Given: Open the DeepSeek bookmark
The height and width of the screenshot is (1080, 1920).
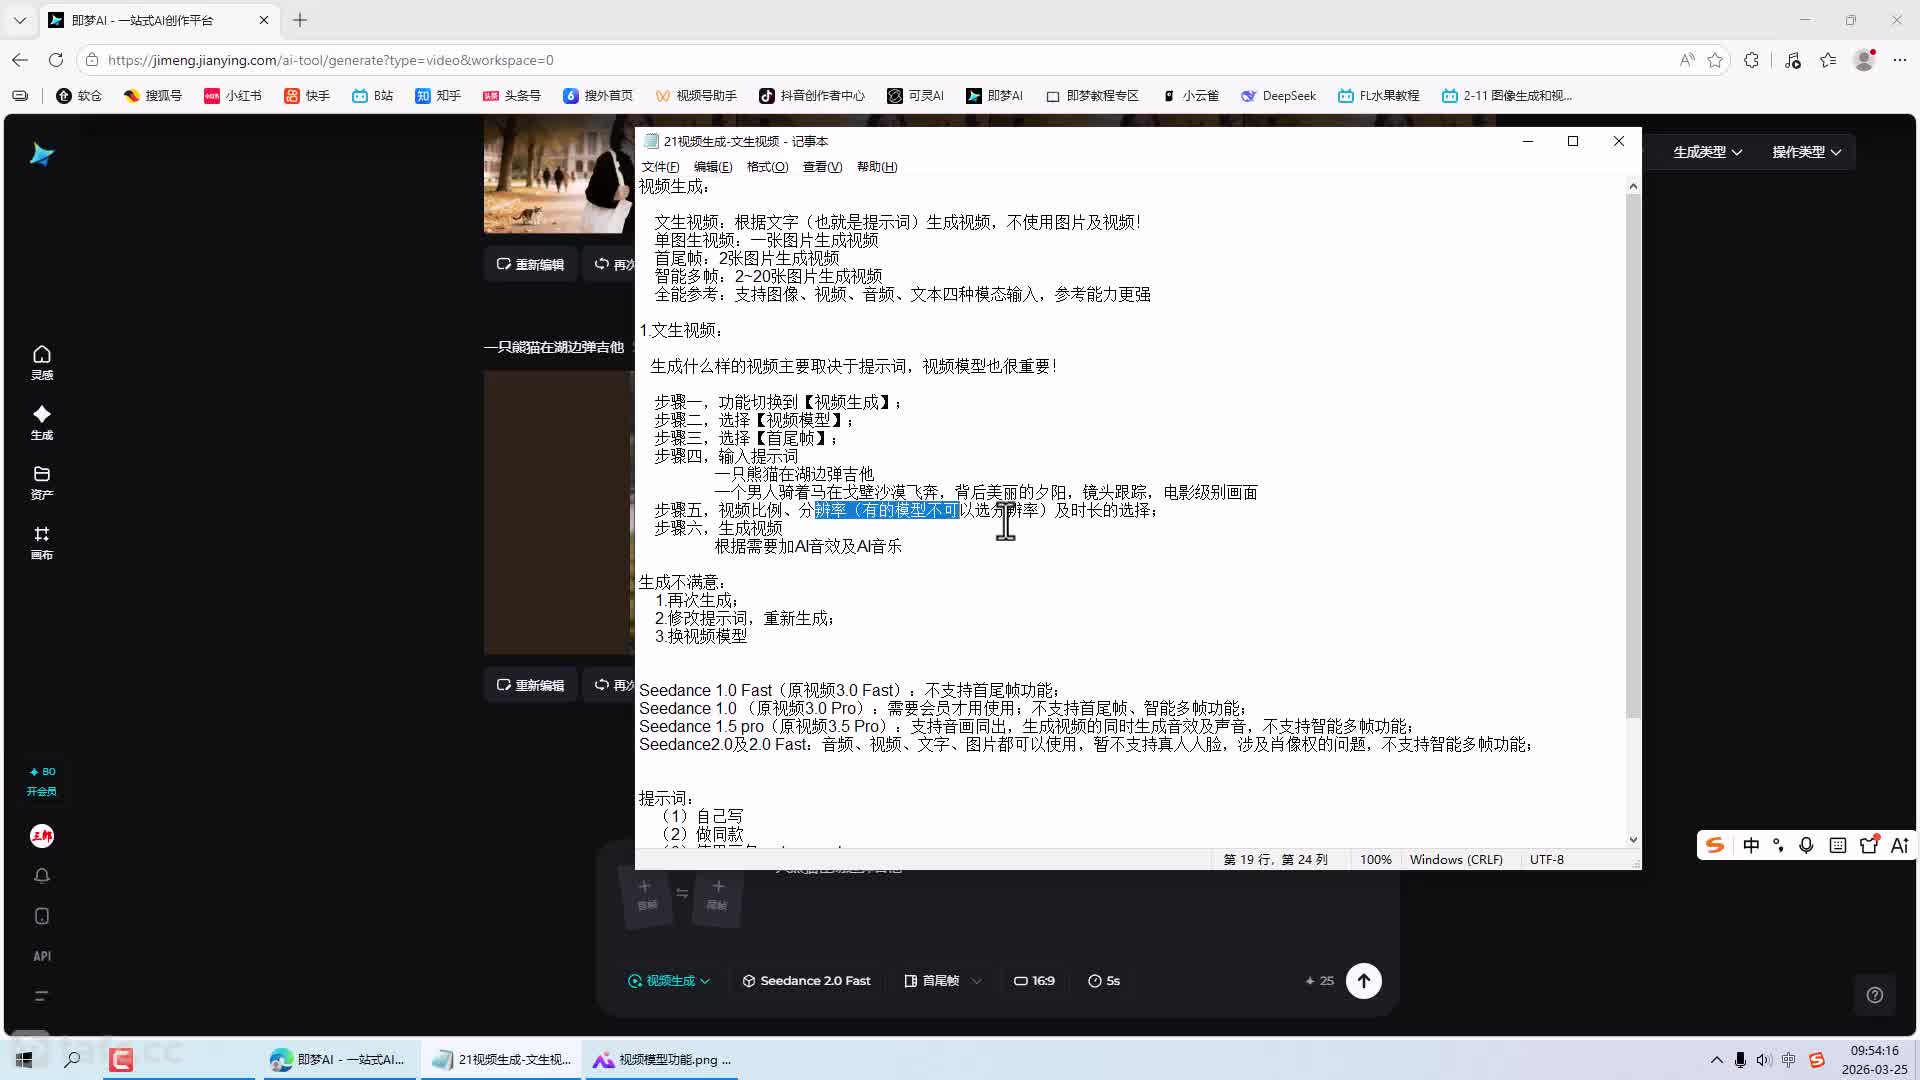Looking at the screenshot, I should [1278, 96].
